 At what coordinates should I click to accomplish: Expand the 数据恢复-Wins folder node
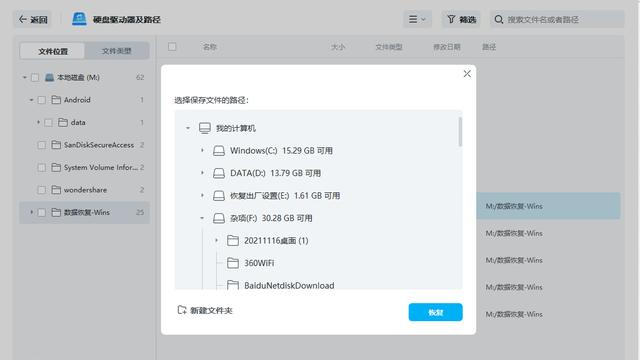(x=31, y=212)
